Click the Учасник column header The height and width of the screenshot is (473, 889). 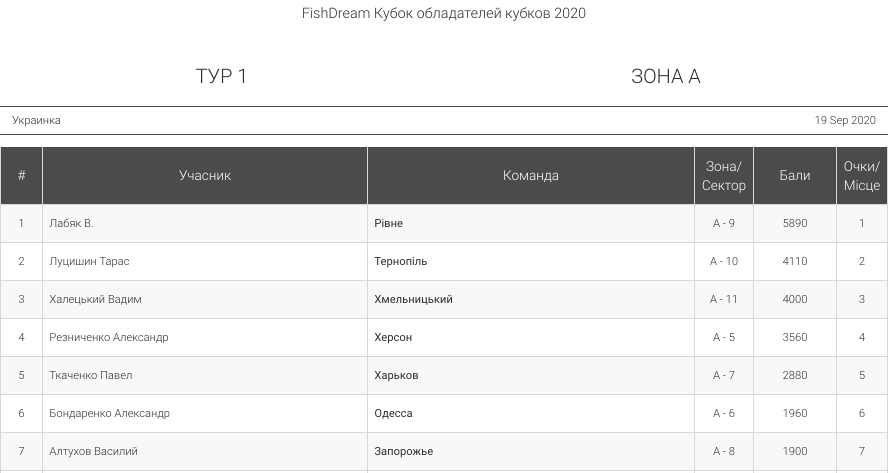click(x=205, y=176)
